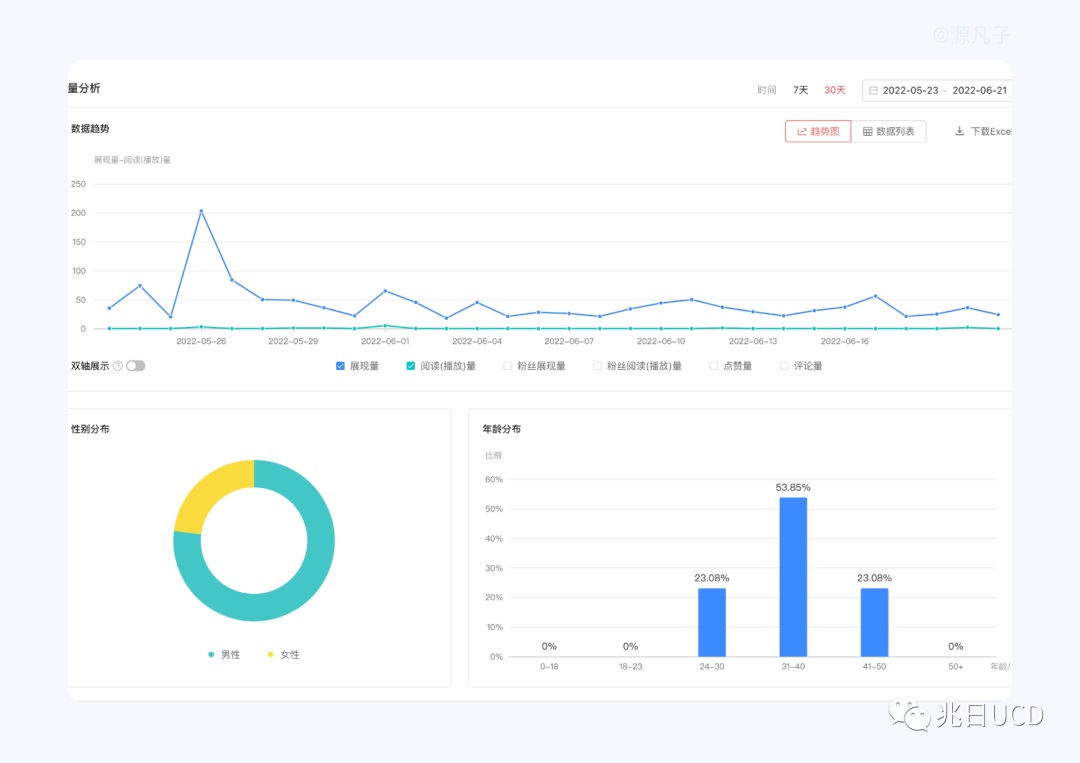Enable the 粉丝展现量 checkbox

coord(507,366)
